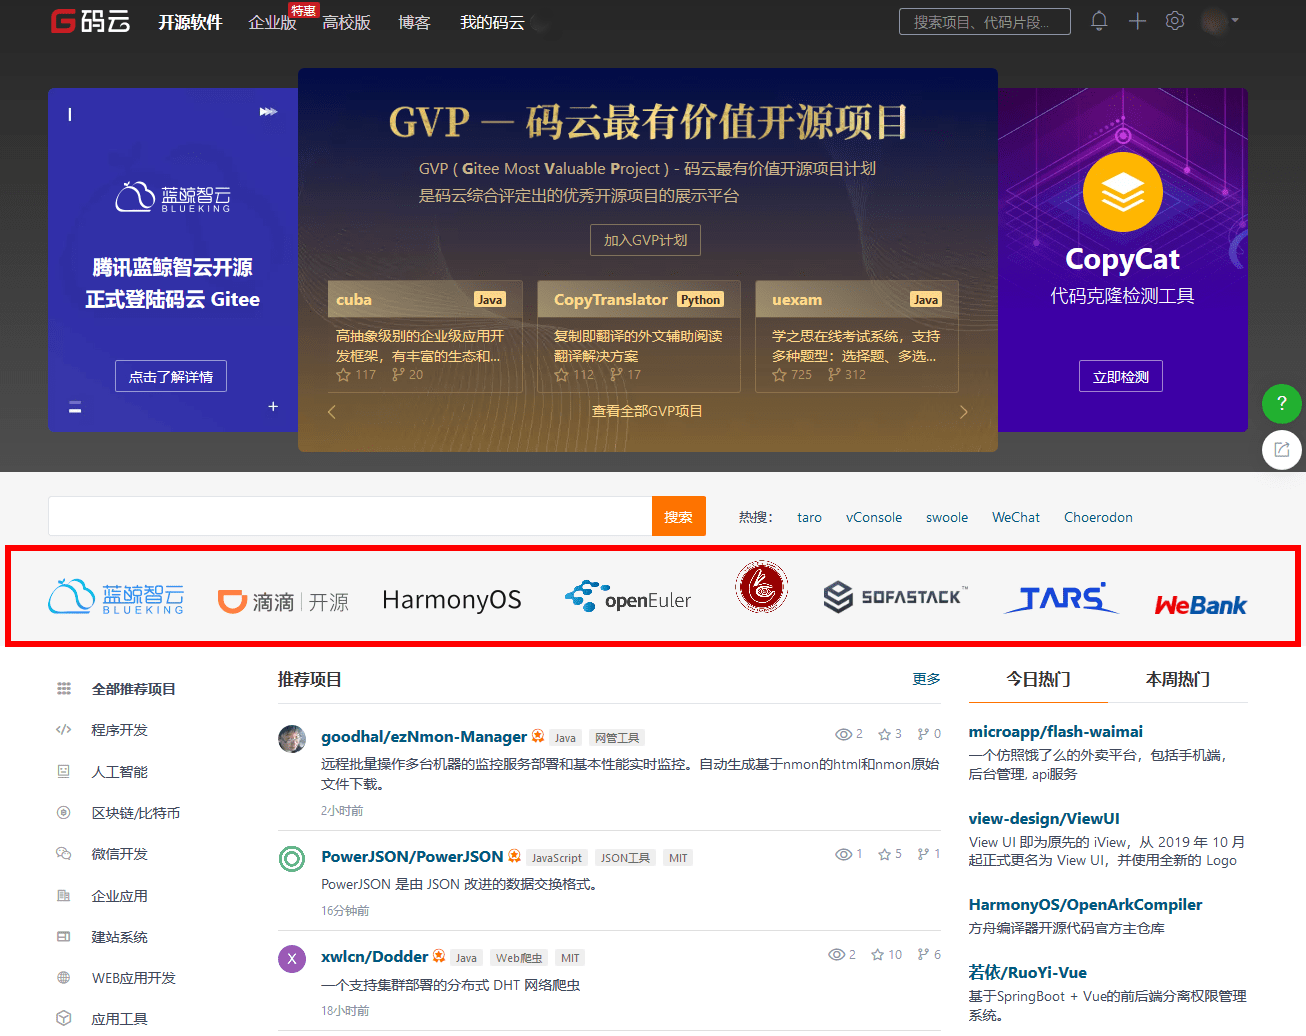Open microapp/flash-waimai trending project
Image resolution: width=1306 pixels, height=1036 pixels.
click(x=1056, y=732)
